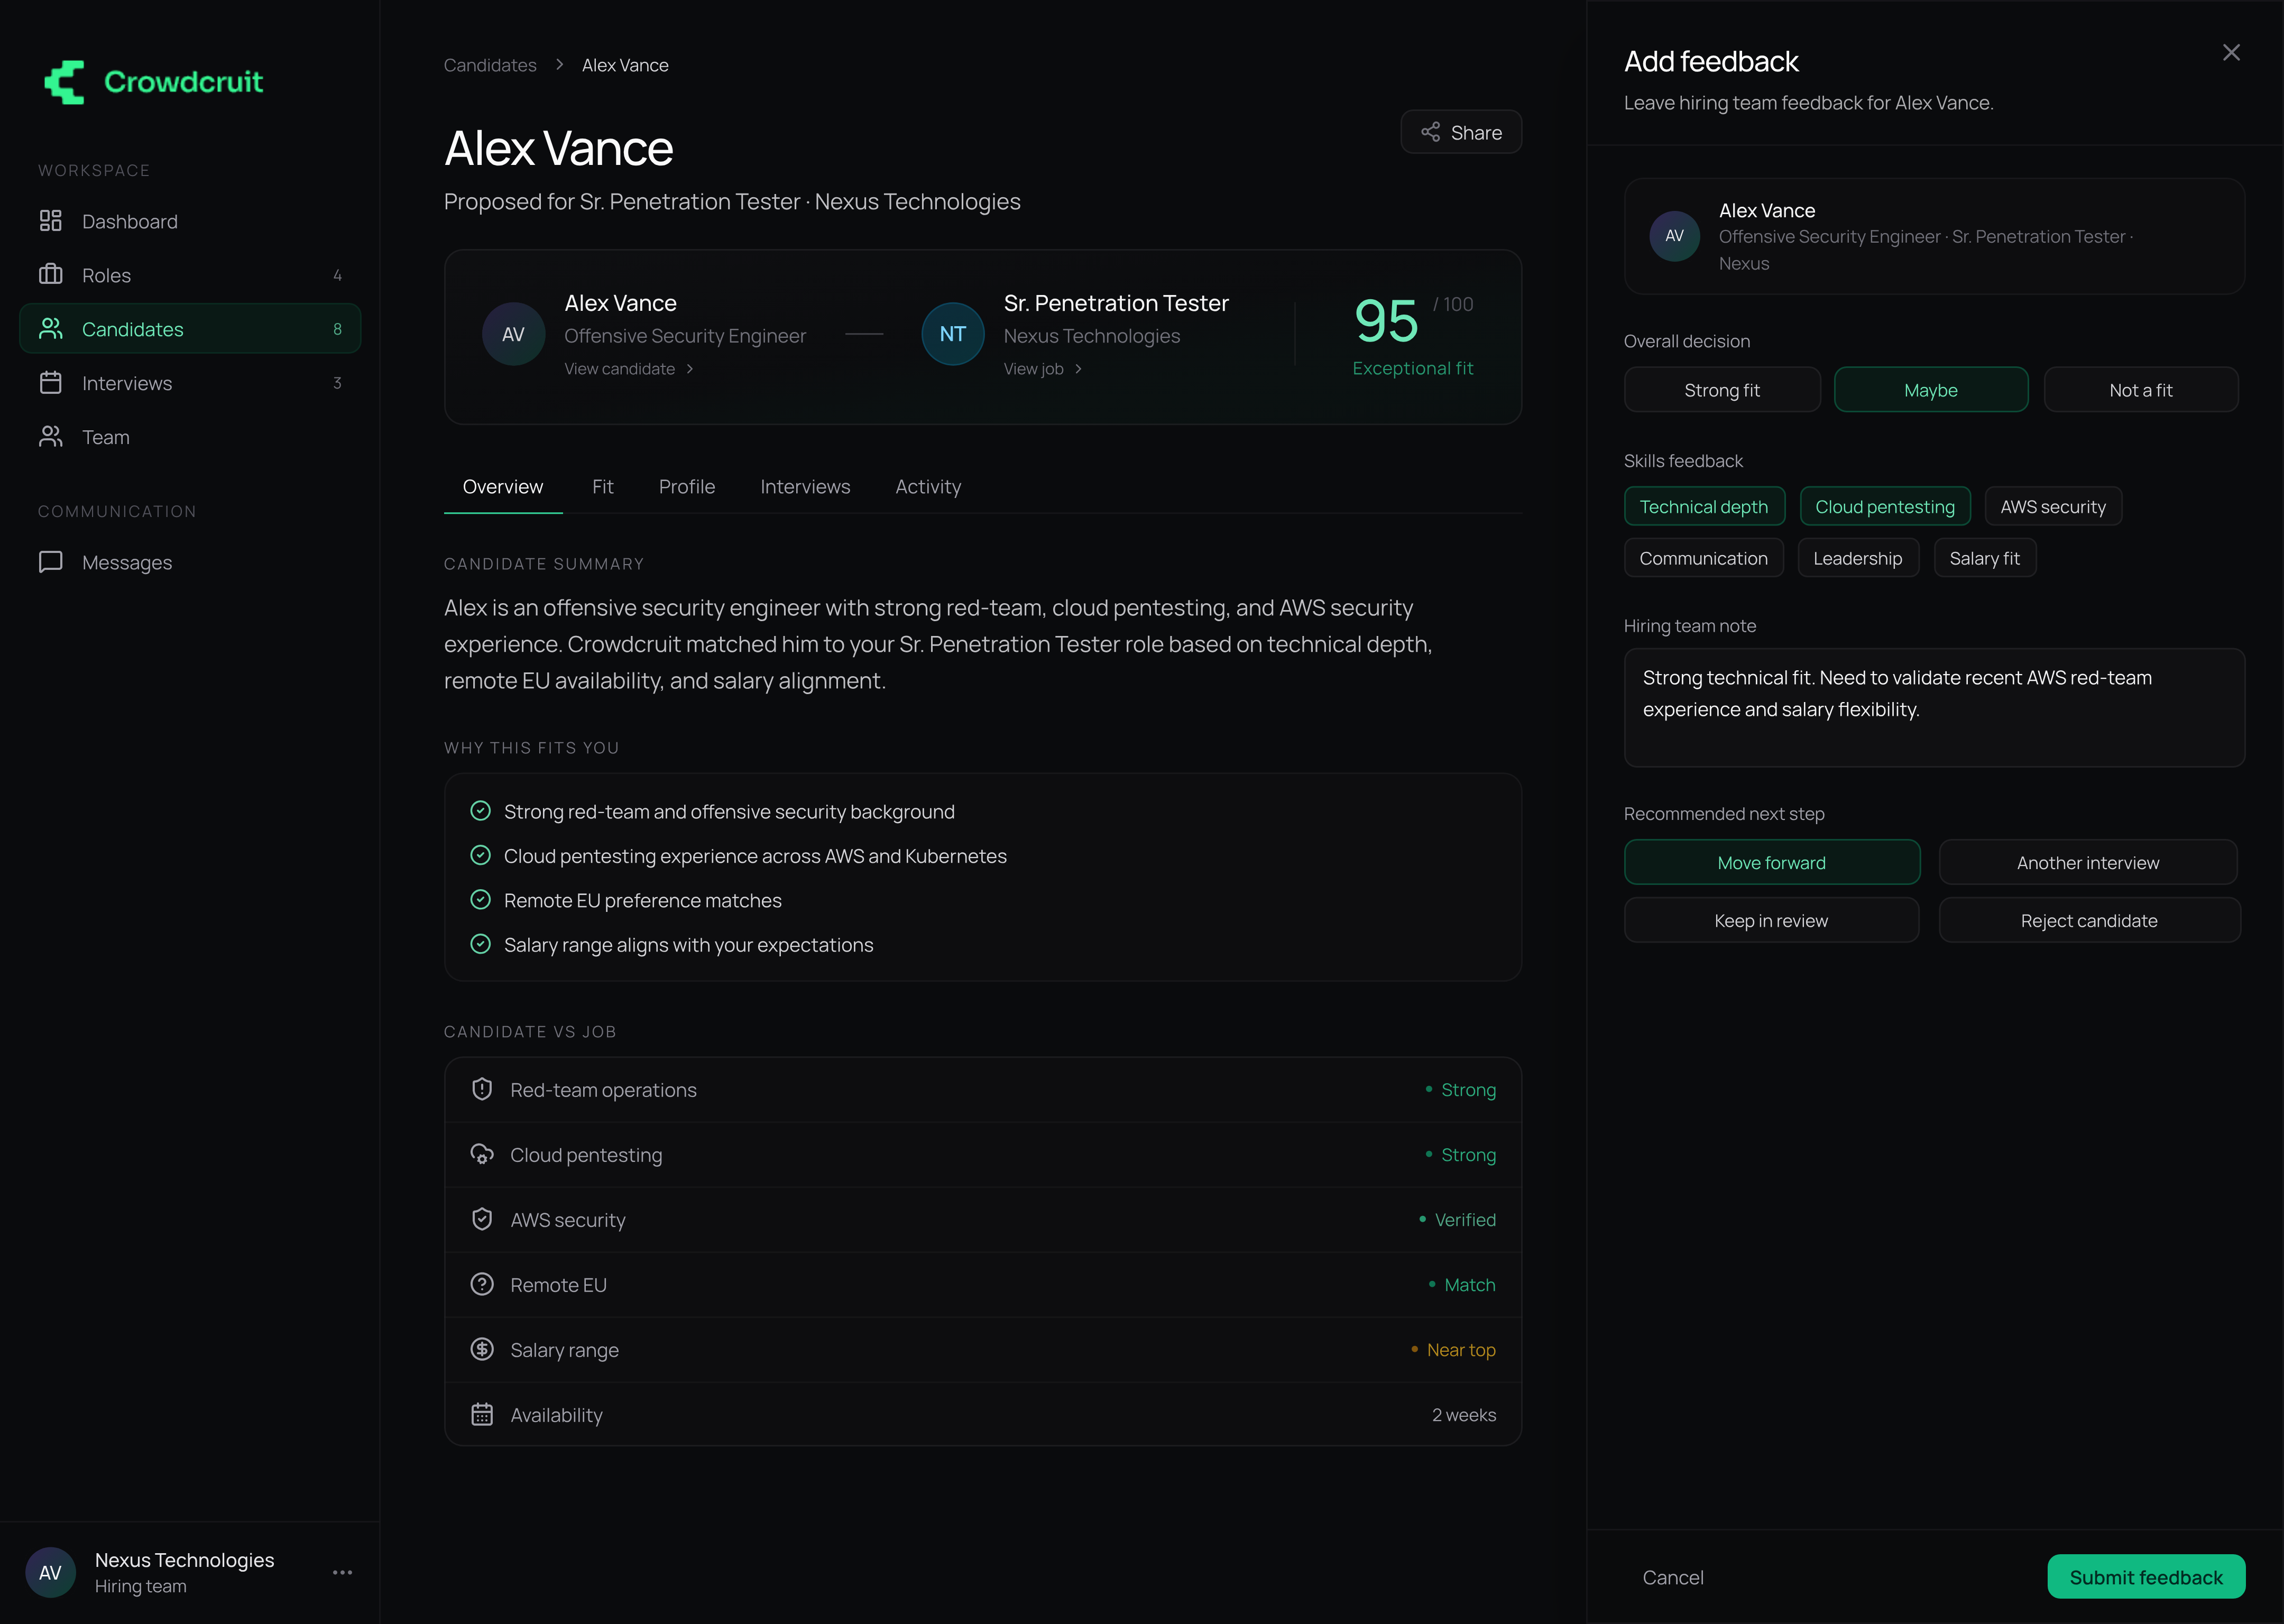Choose Reject candidate as next step
The image size is (2284, 1624).
pos(2089,920)
